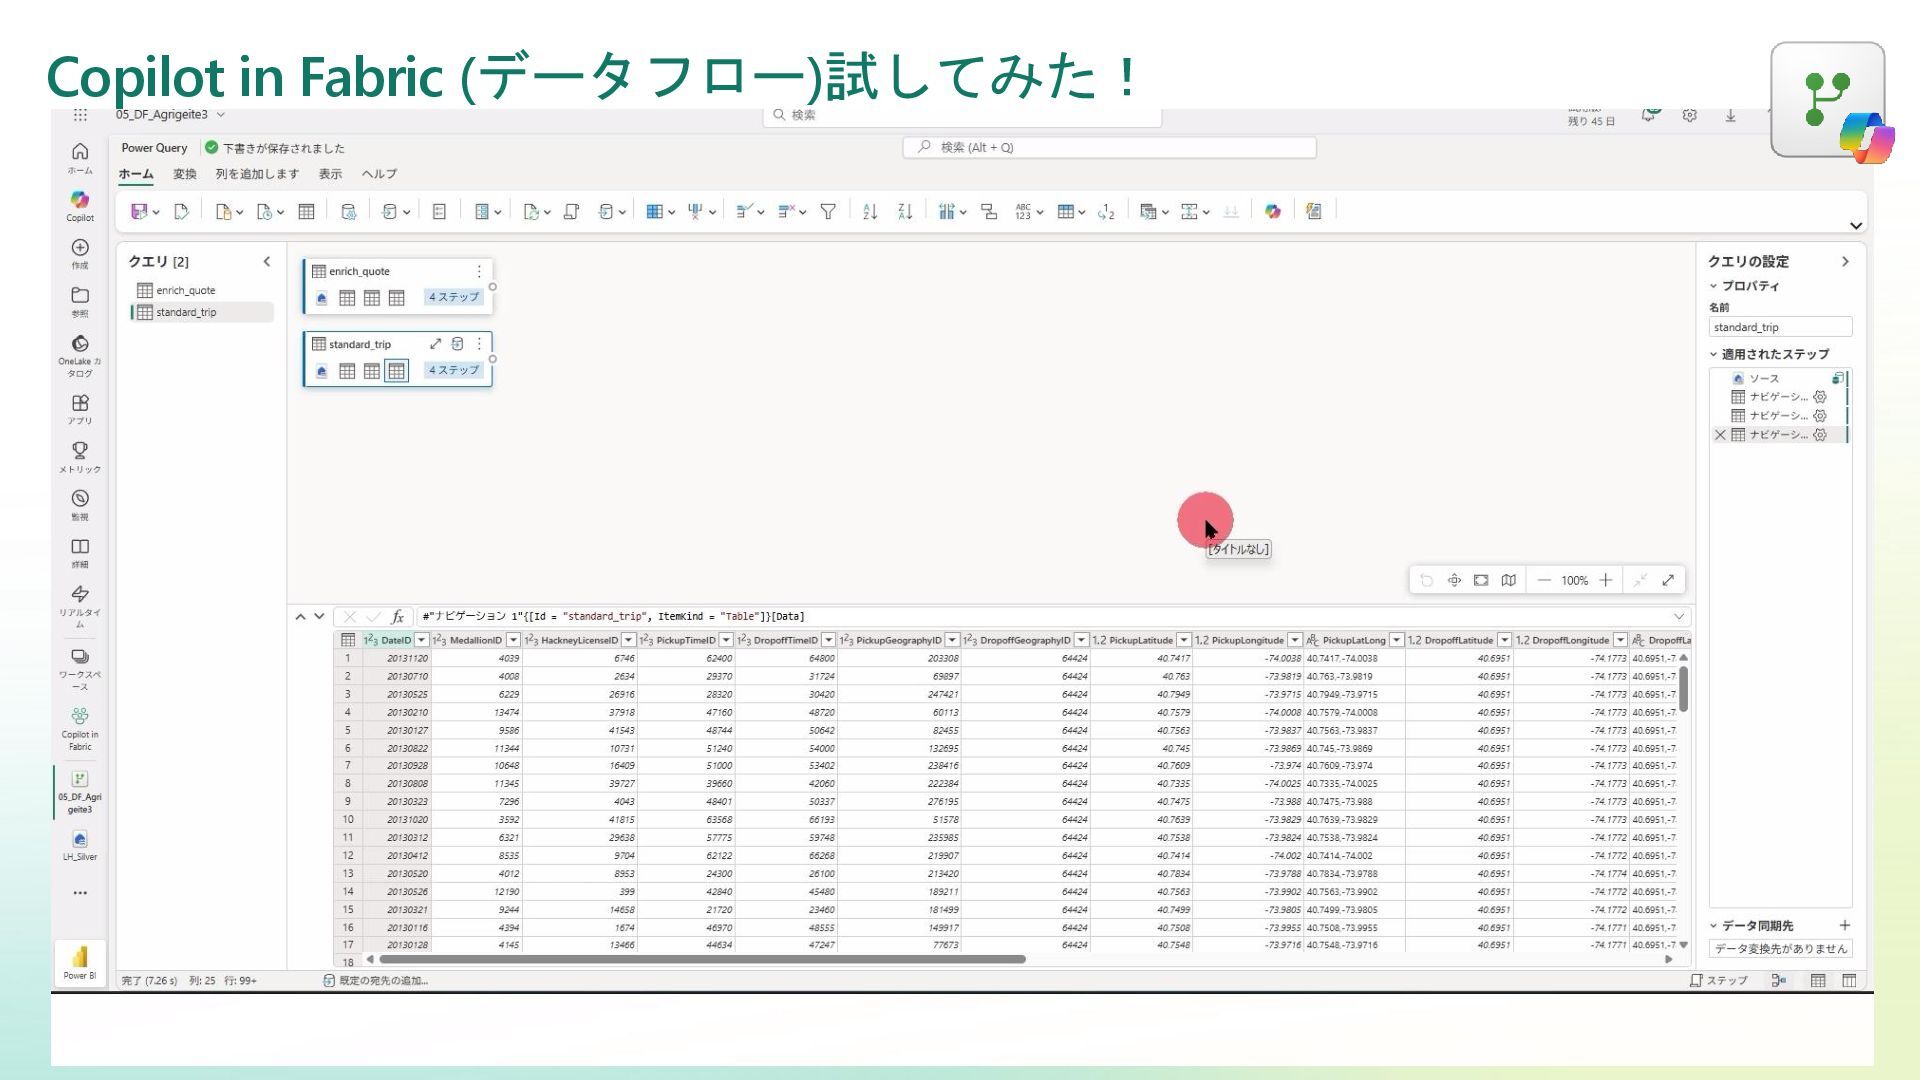Open the Add column (列を追加します) tab

point(257,174)
